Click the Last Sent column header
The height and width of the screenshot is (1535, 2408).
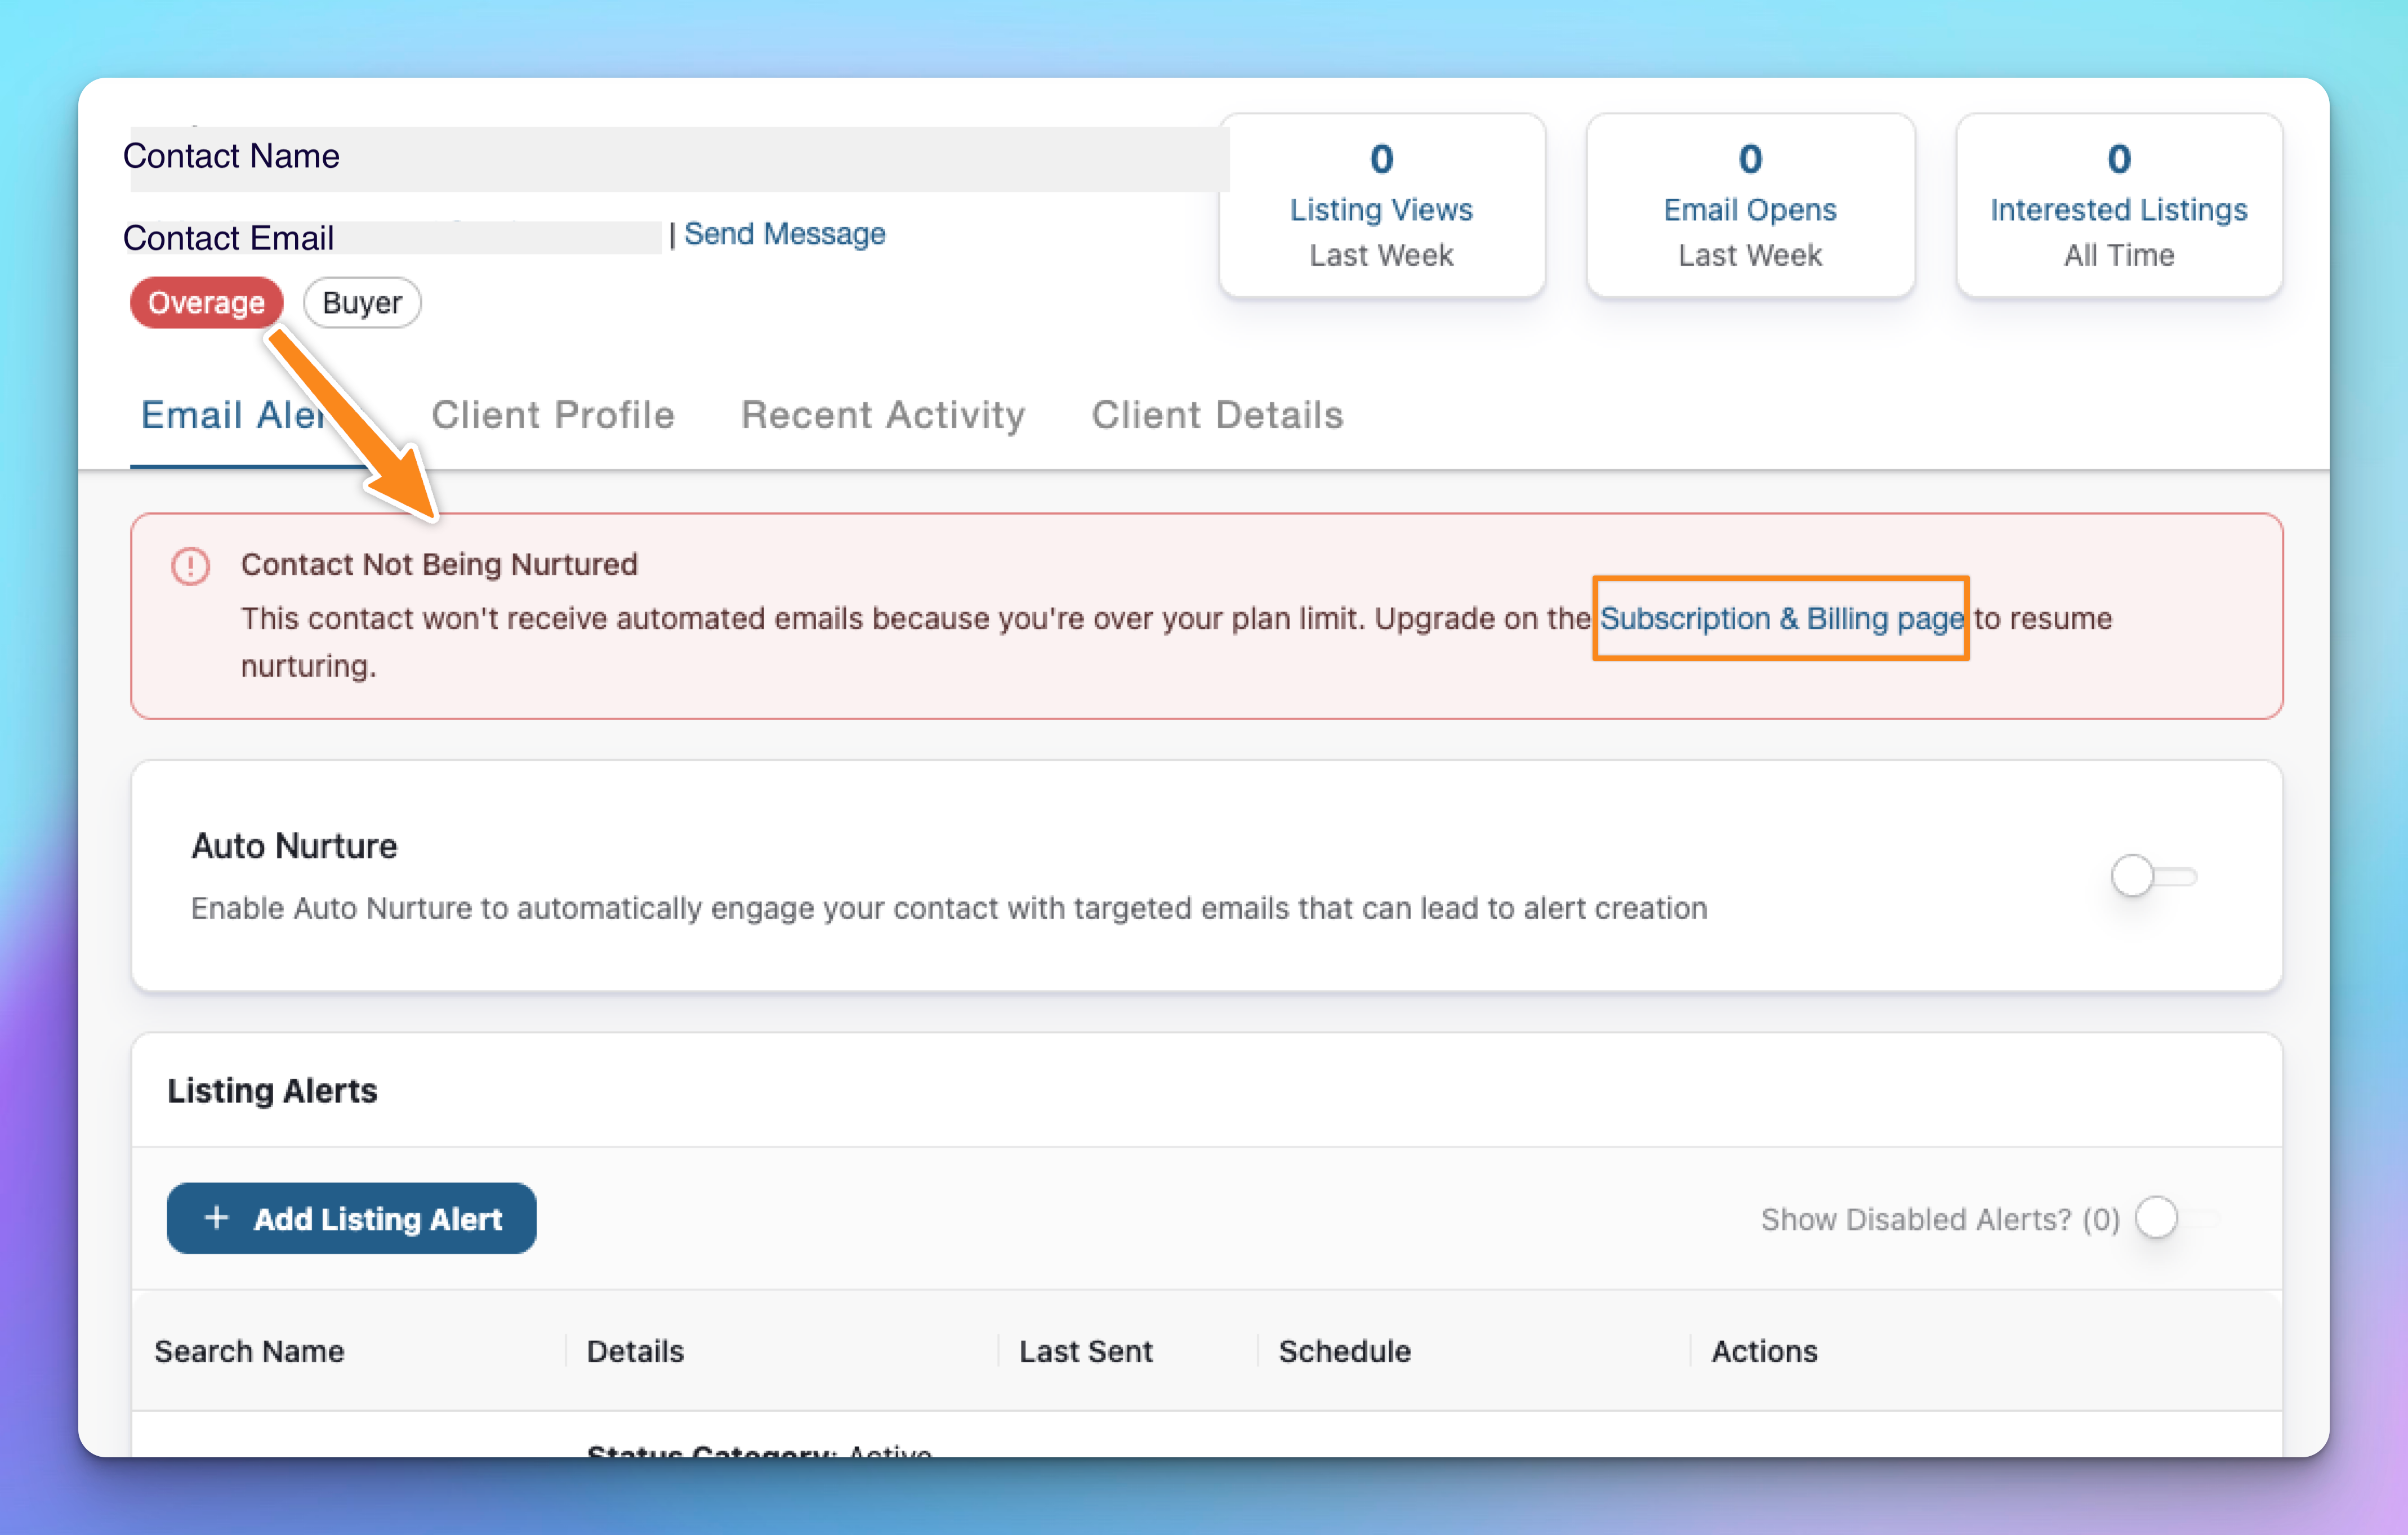[1086, 1351]
